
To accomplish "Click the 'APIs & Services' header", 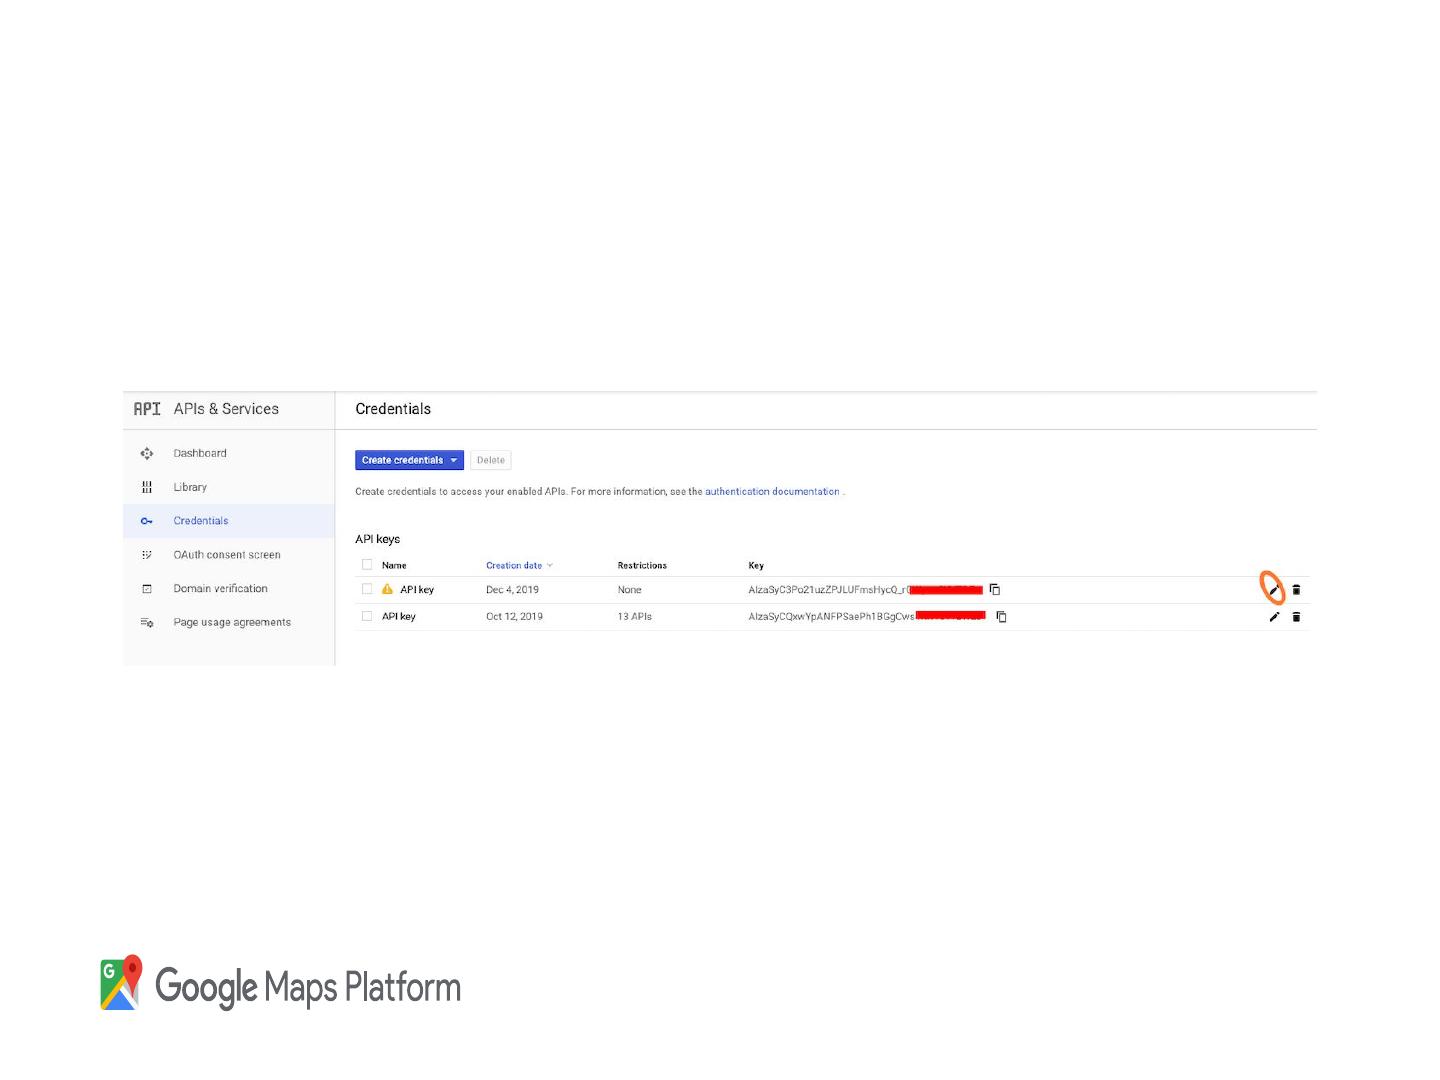I will [x=226, y=409].
